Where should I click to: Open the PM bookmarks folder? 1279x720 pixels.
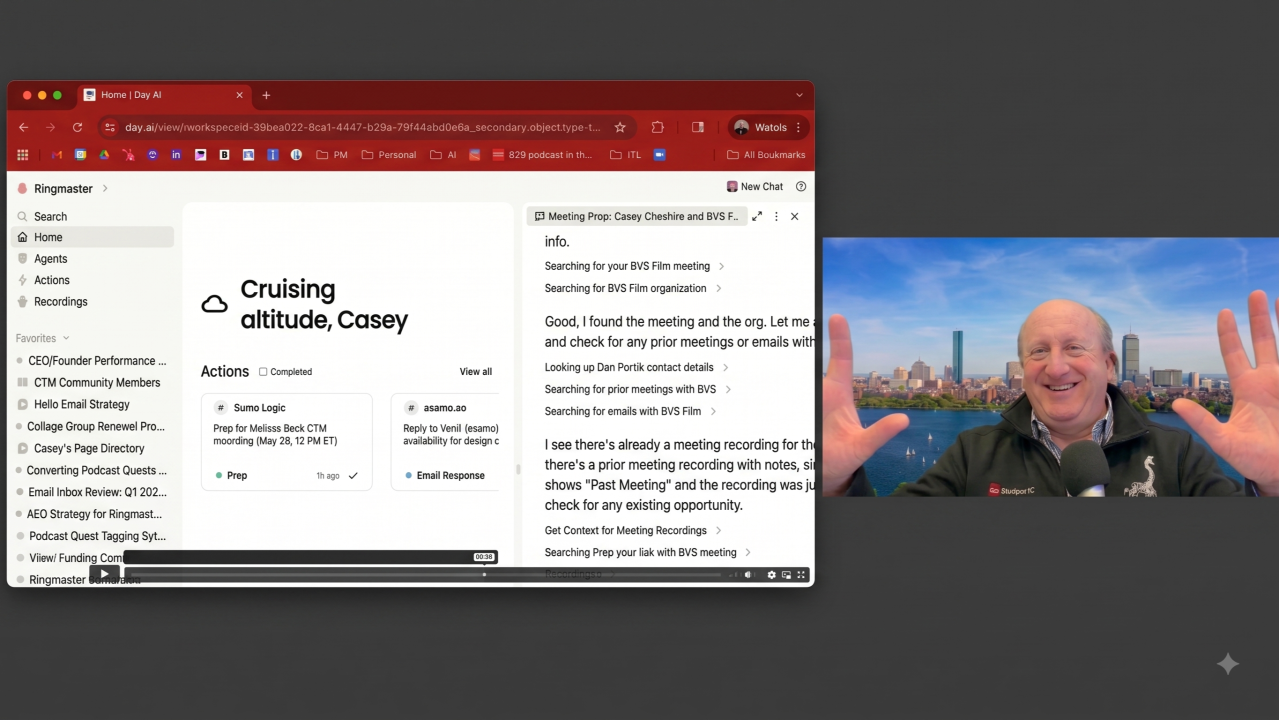tap(332, 155)
